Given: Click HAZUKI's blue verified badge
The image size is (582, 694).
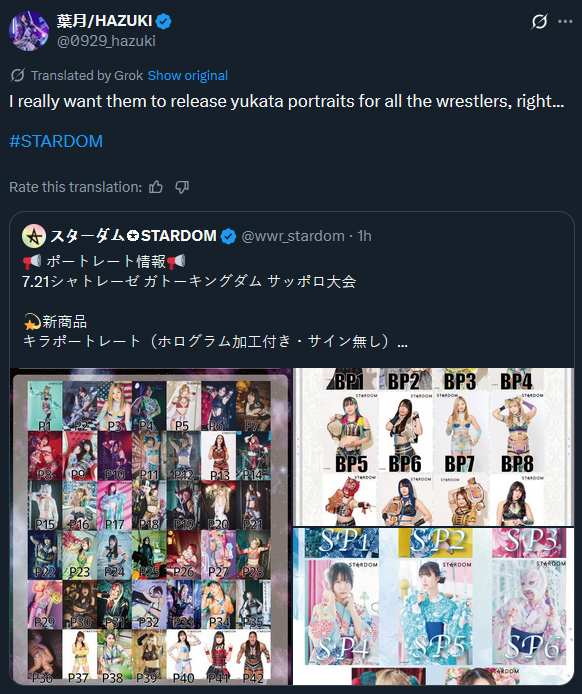Looking at the screenshot, I should click(164, 21).
